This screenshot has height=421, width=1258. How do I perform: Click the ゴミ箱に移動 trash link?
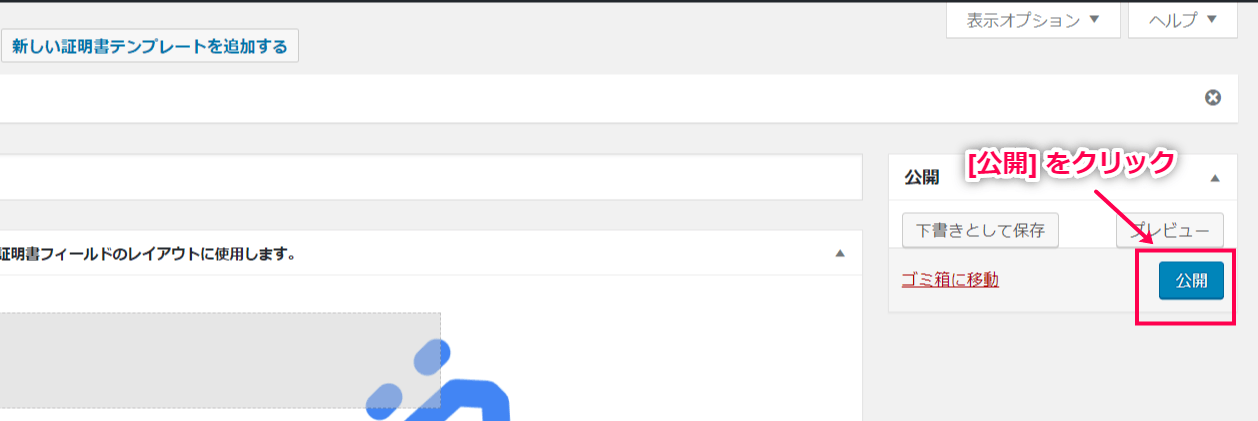[x=950, y=280]
